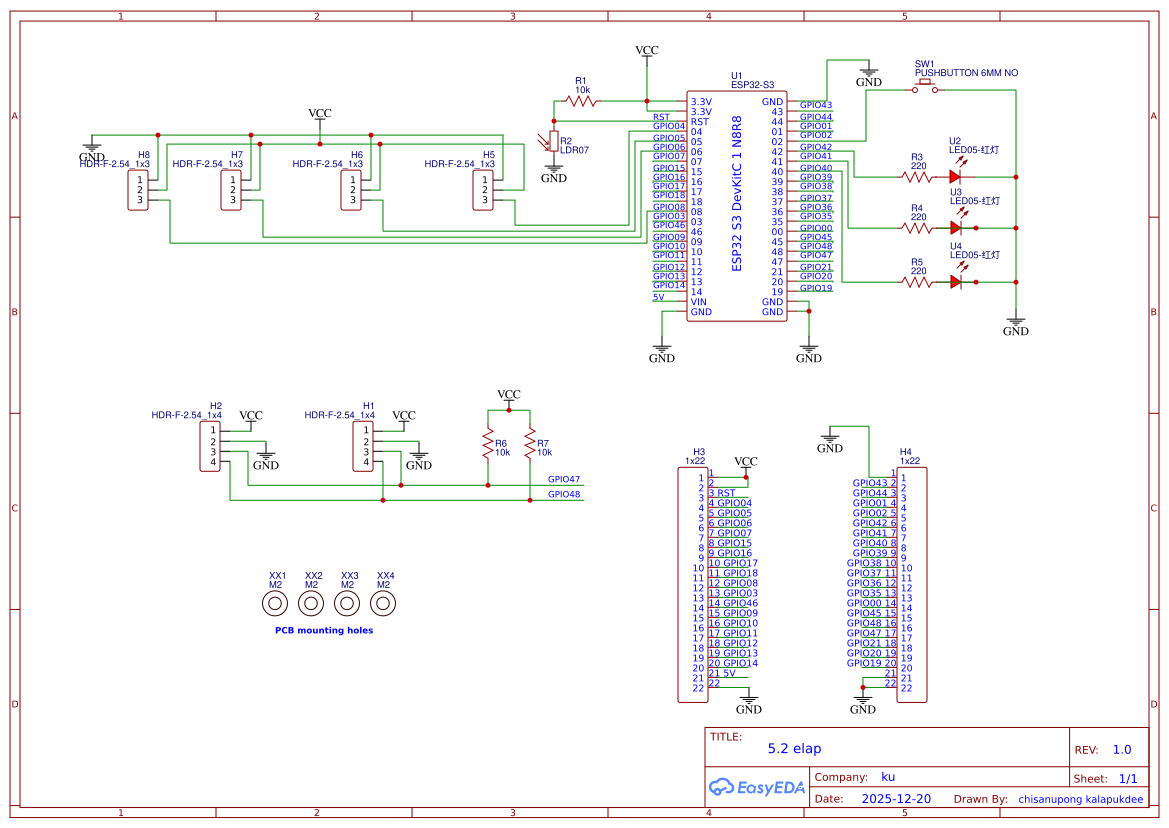Click the 'PCB mounting holes' note
The height and width of the screenshot is (828, 1169).
coord(324,631)
